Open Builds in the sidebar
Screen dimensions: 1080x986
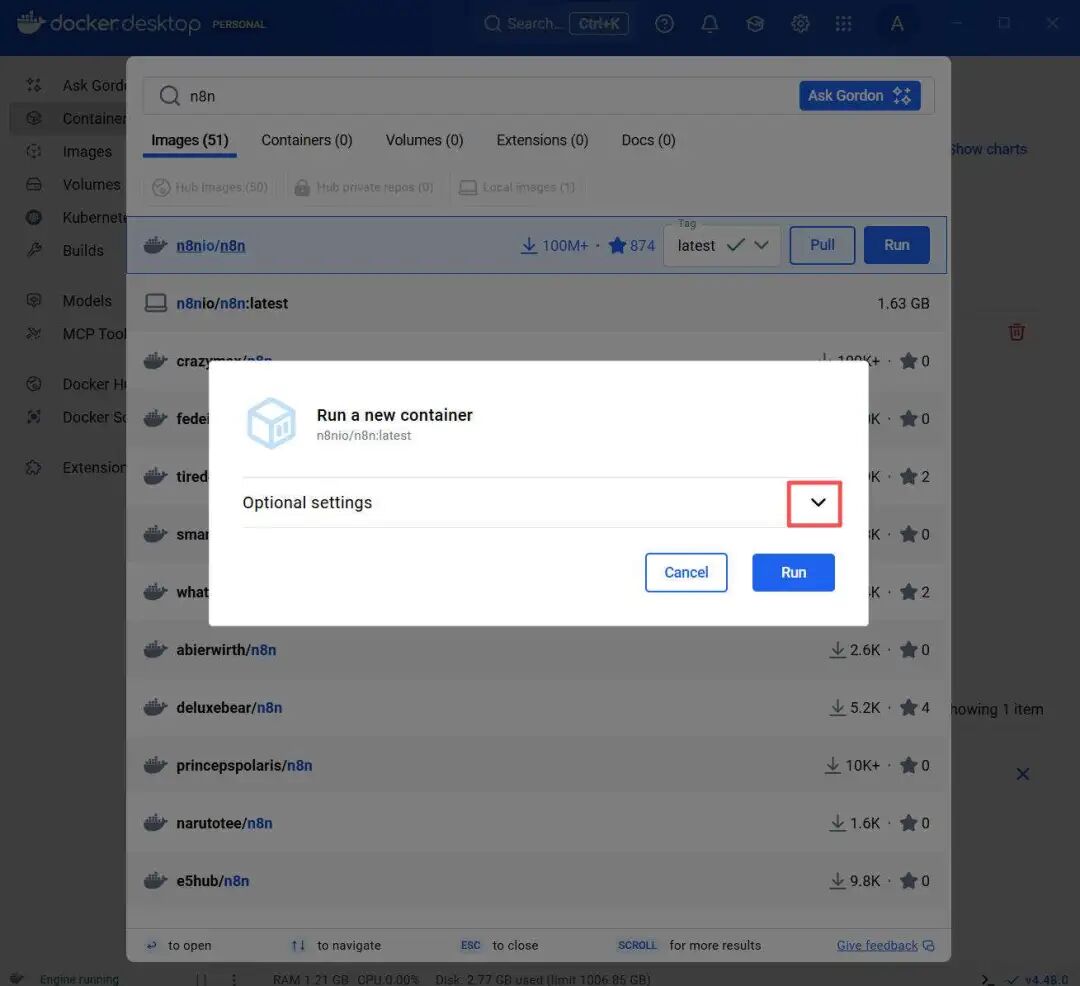[69, 251]
